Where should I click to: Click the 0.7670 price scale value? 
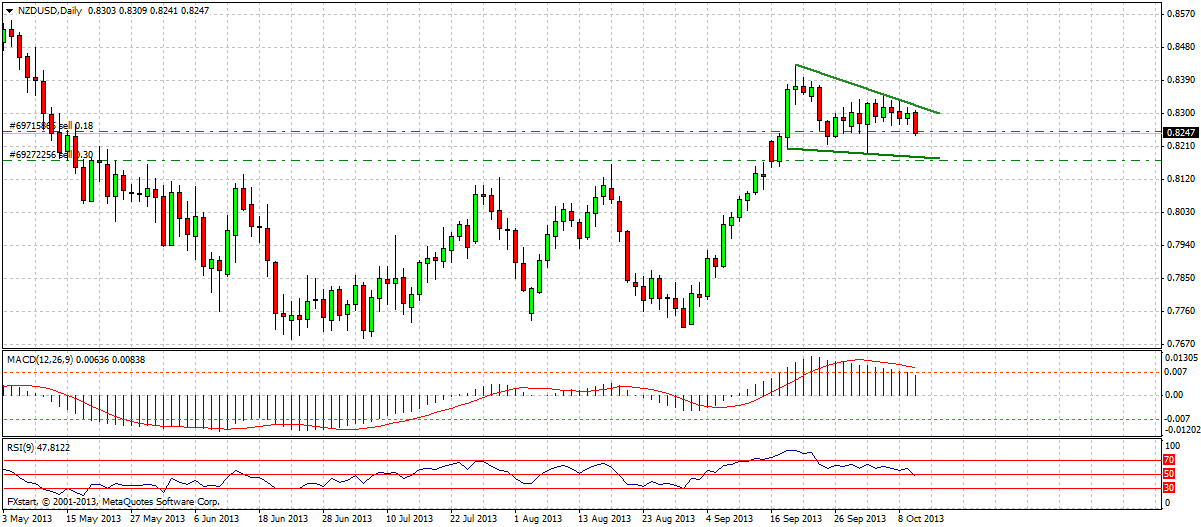(x=1179, y=343)
